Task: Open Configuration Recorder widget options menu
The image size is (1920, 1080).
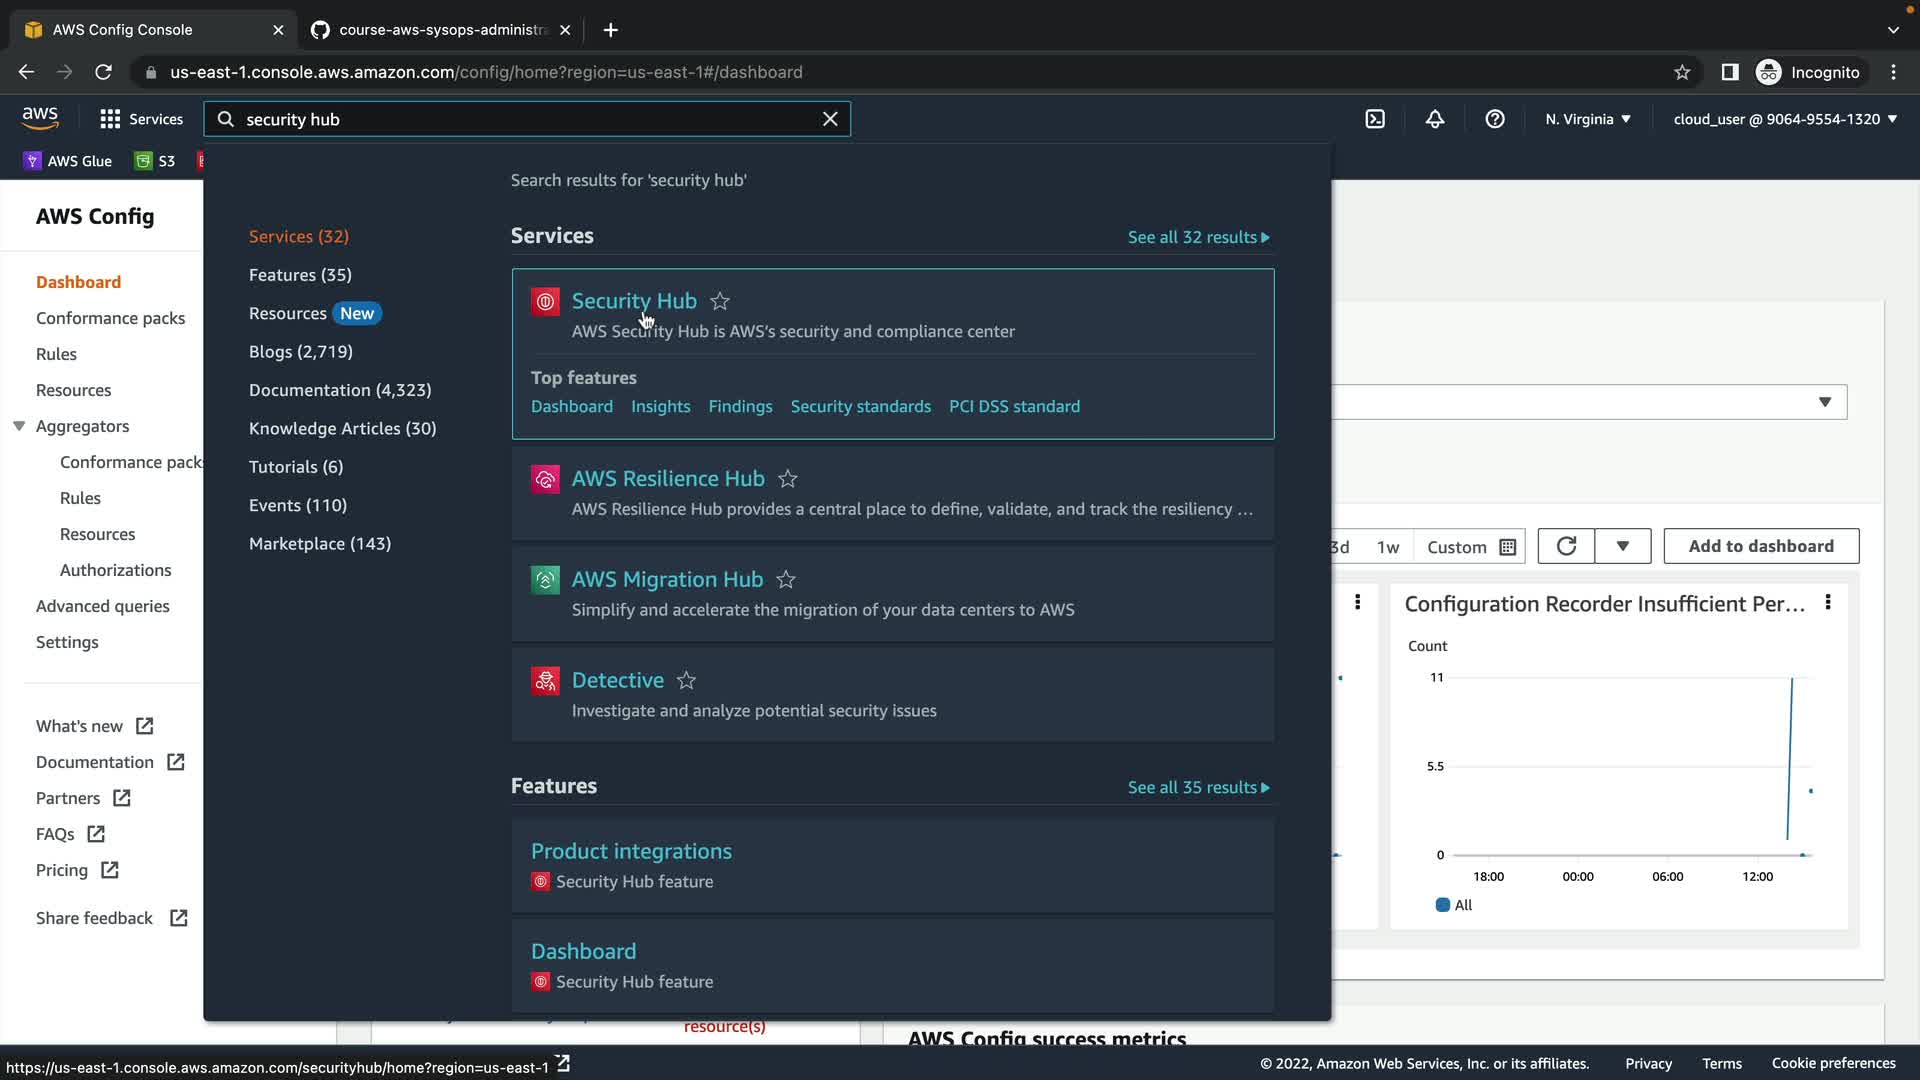Action: 1828,602
